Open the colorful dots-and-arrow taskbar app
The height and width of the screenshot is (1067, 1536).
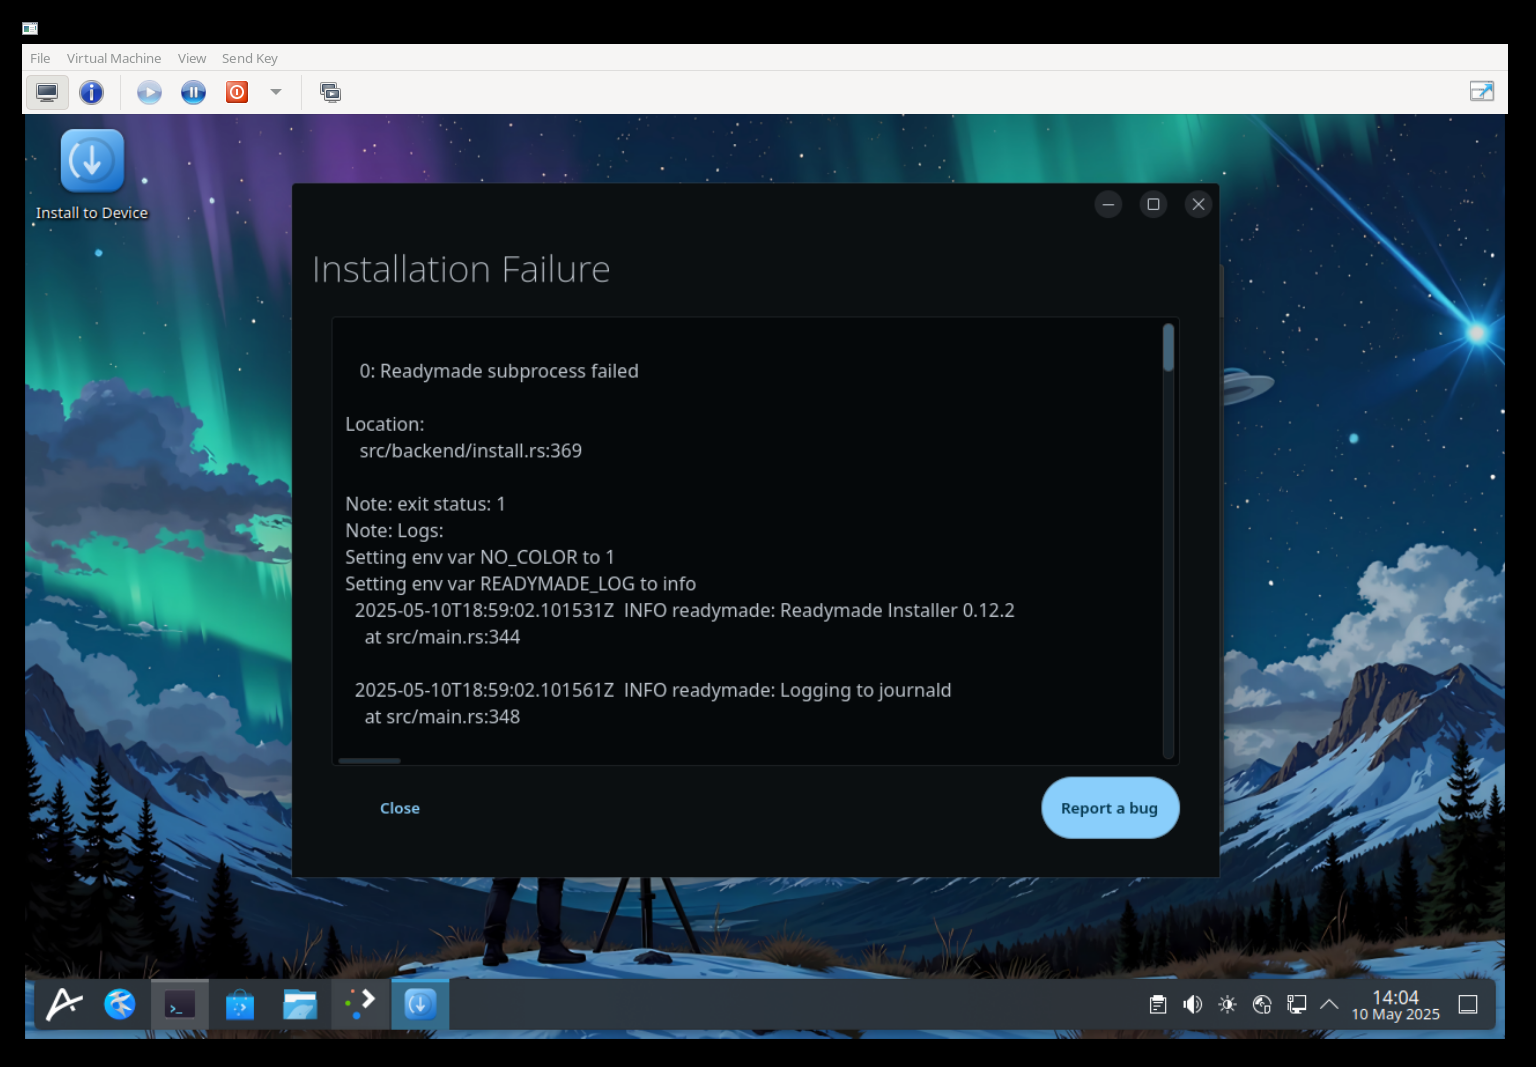tap(360, 1003)
